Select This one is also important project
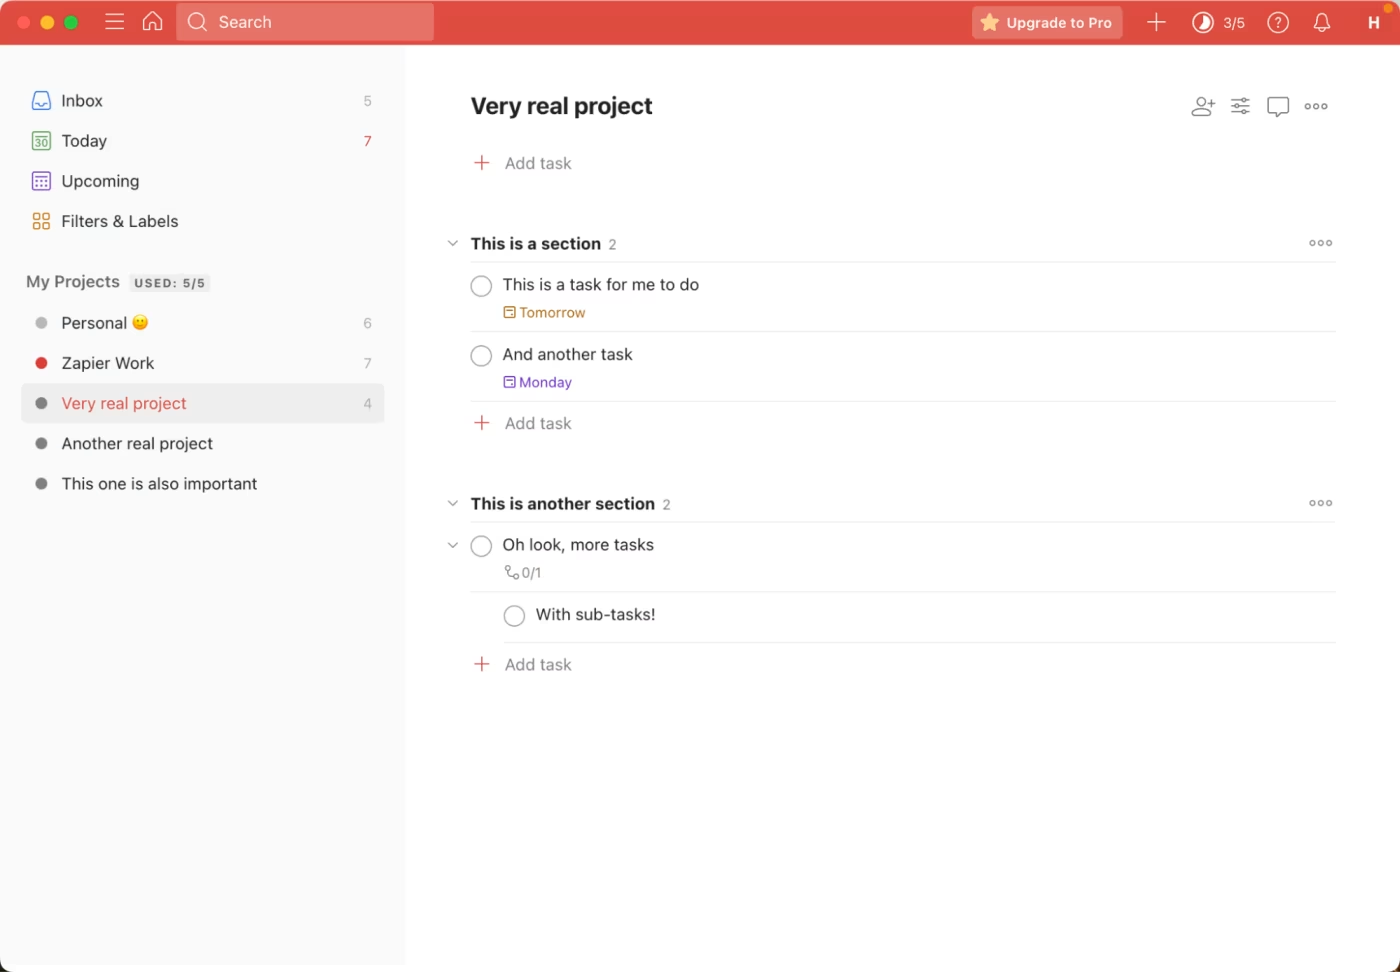1400x972 pixels. [202, 483]
